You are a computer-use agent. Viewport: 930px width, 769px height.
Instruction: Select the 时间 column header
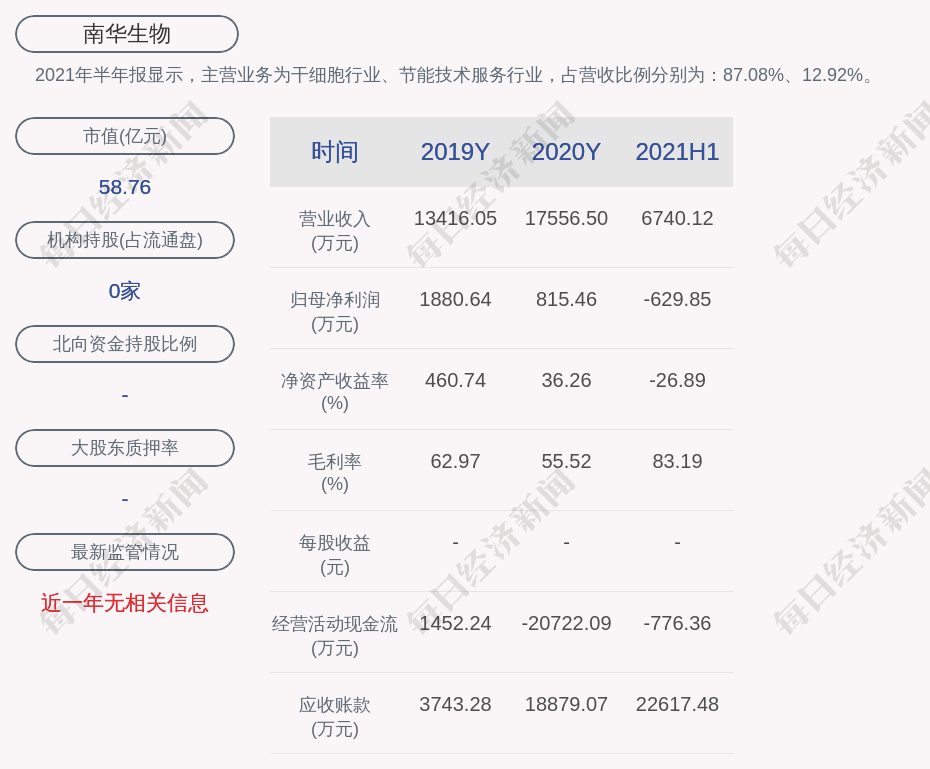[x=334, y=152]
